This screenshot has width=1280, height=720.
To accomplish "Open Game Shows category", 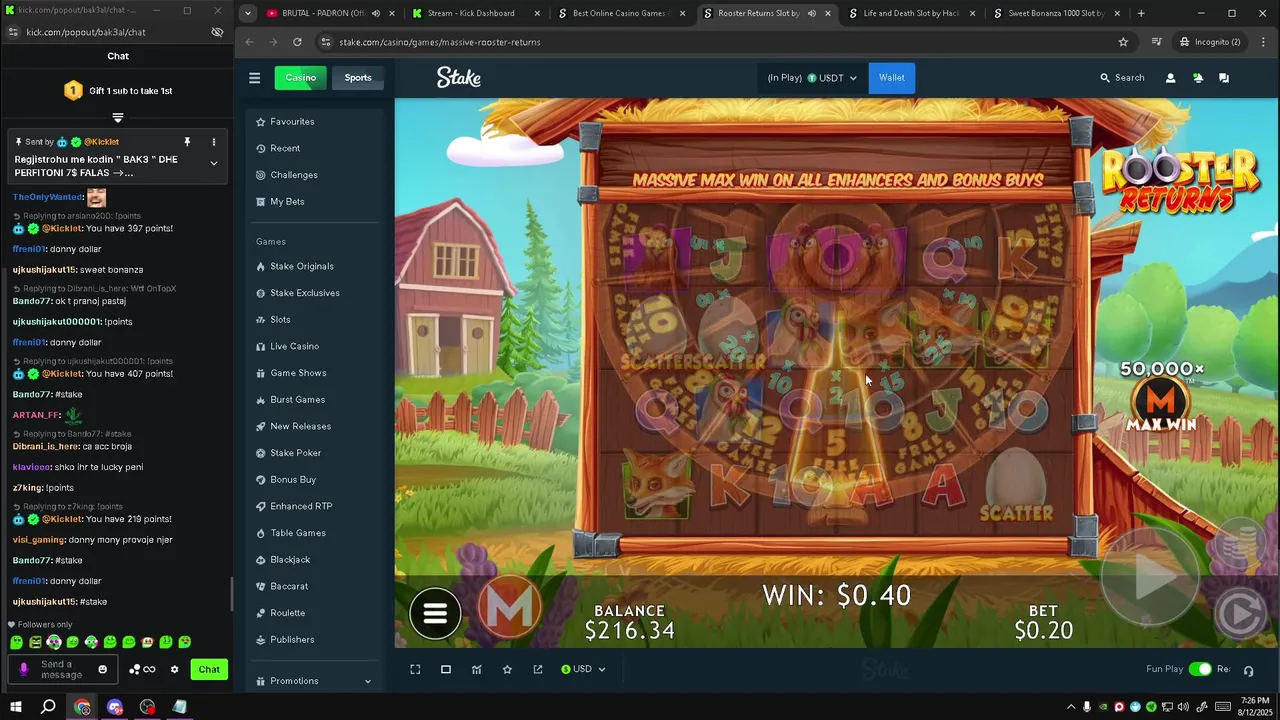I will pyautogui.click(x=314, y=373).
